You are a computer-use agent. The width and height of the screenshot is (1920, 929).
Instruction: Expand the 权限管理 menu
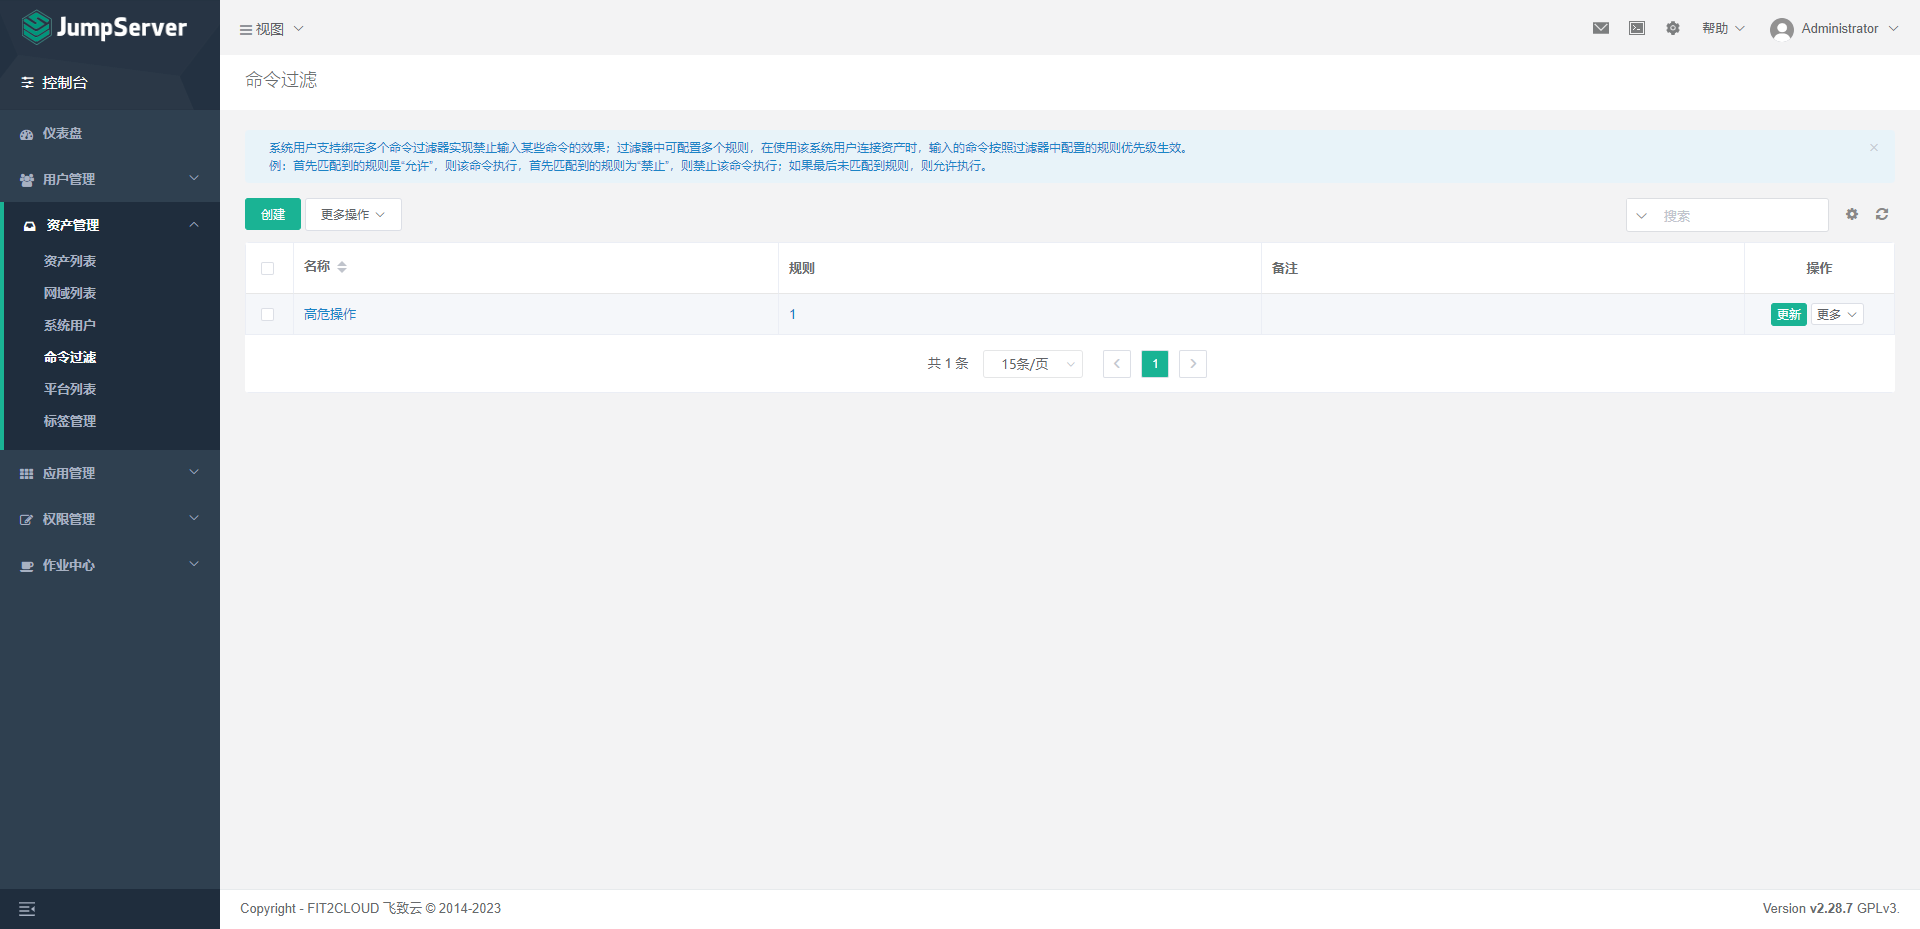(x=110, y=519)
